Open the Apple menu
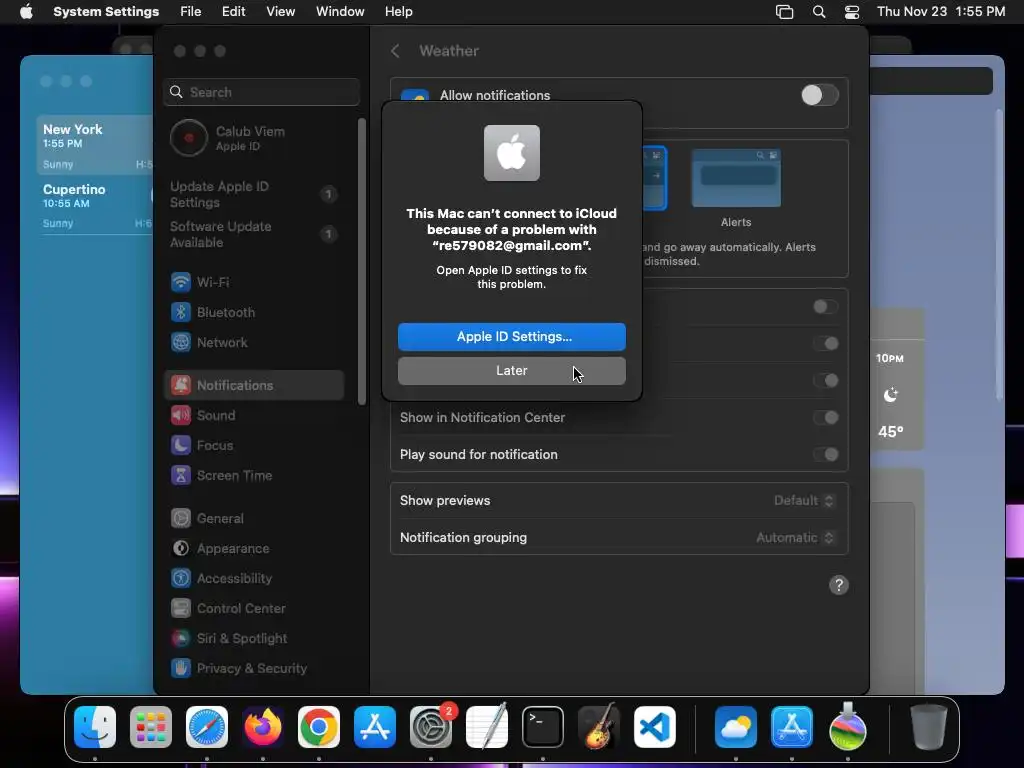 [x=26, y=12]
